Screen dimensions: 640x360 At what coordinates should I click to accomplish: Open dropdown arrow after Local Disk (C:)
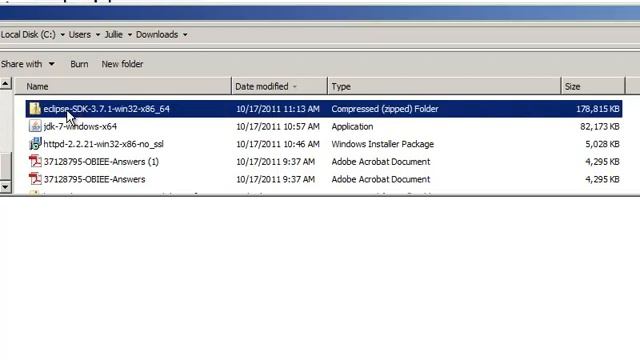pos(62,35)
